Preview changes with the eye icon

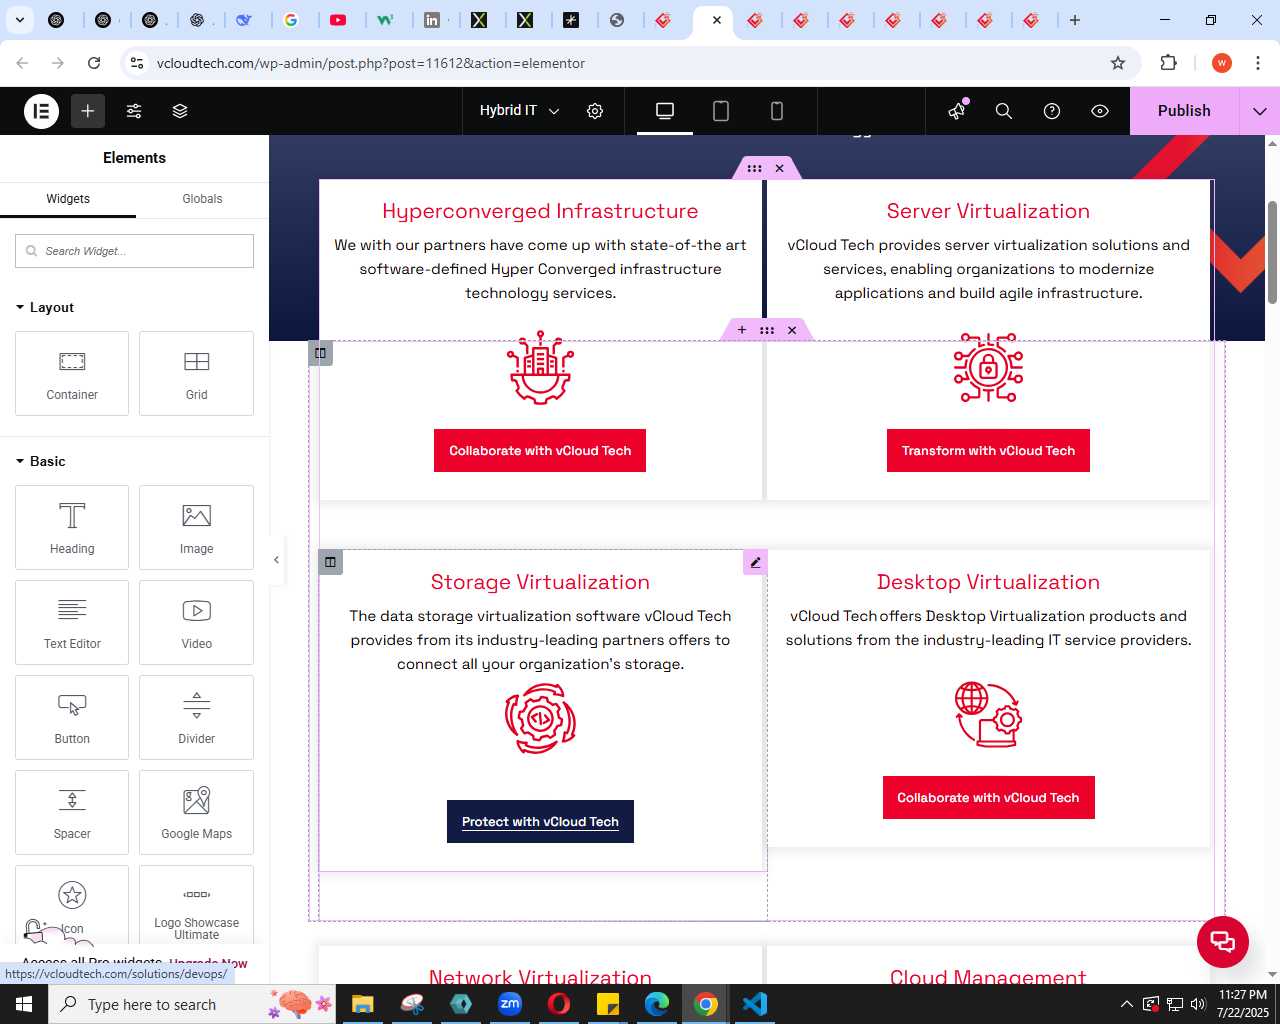(x=1100, y=111)
